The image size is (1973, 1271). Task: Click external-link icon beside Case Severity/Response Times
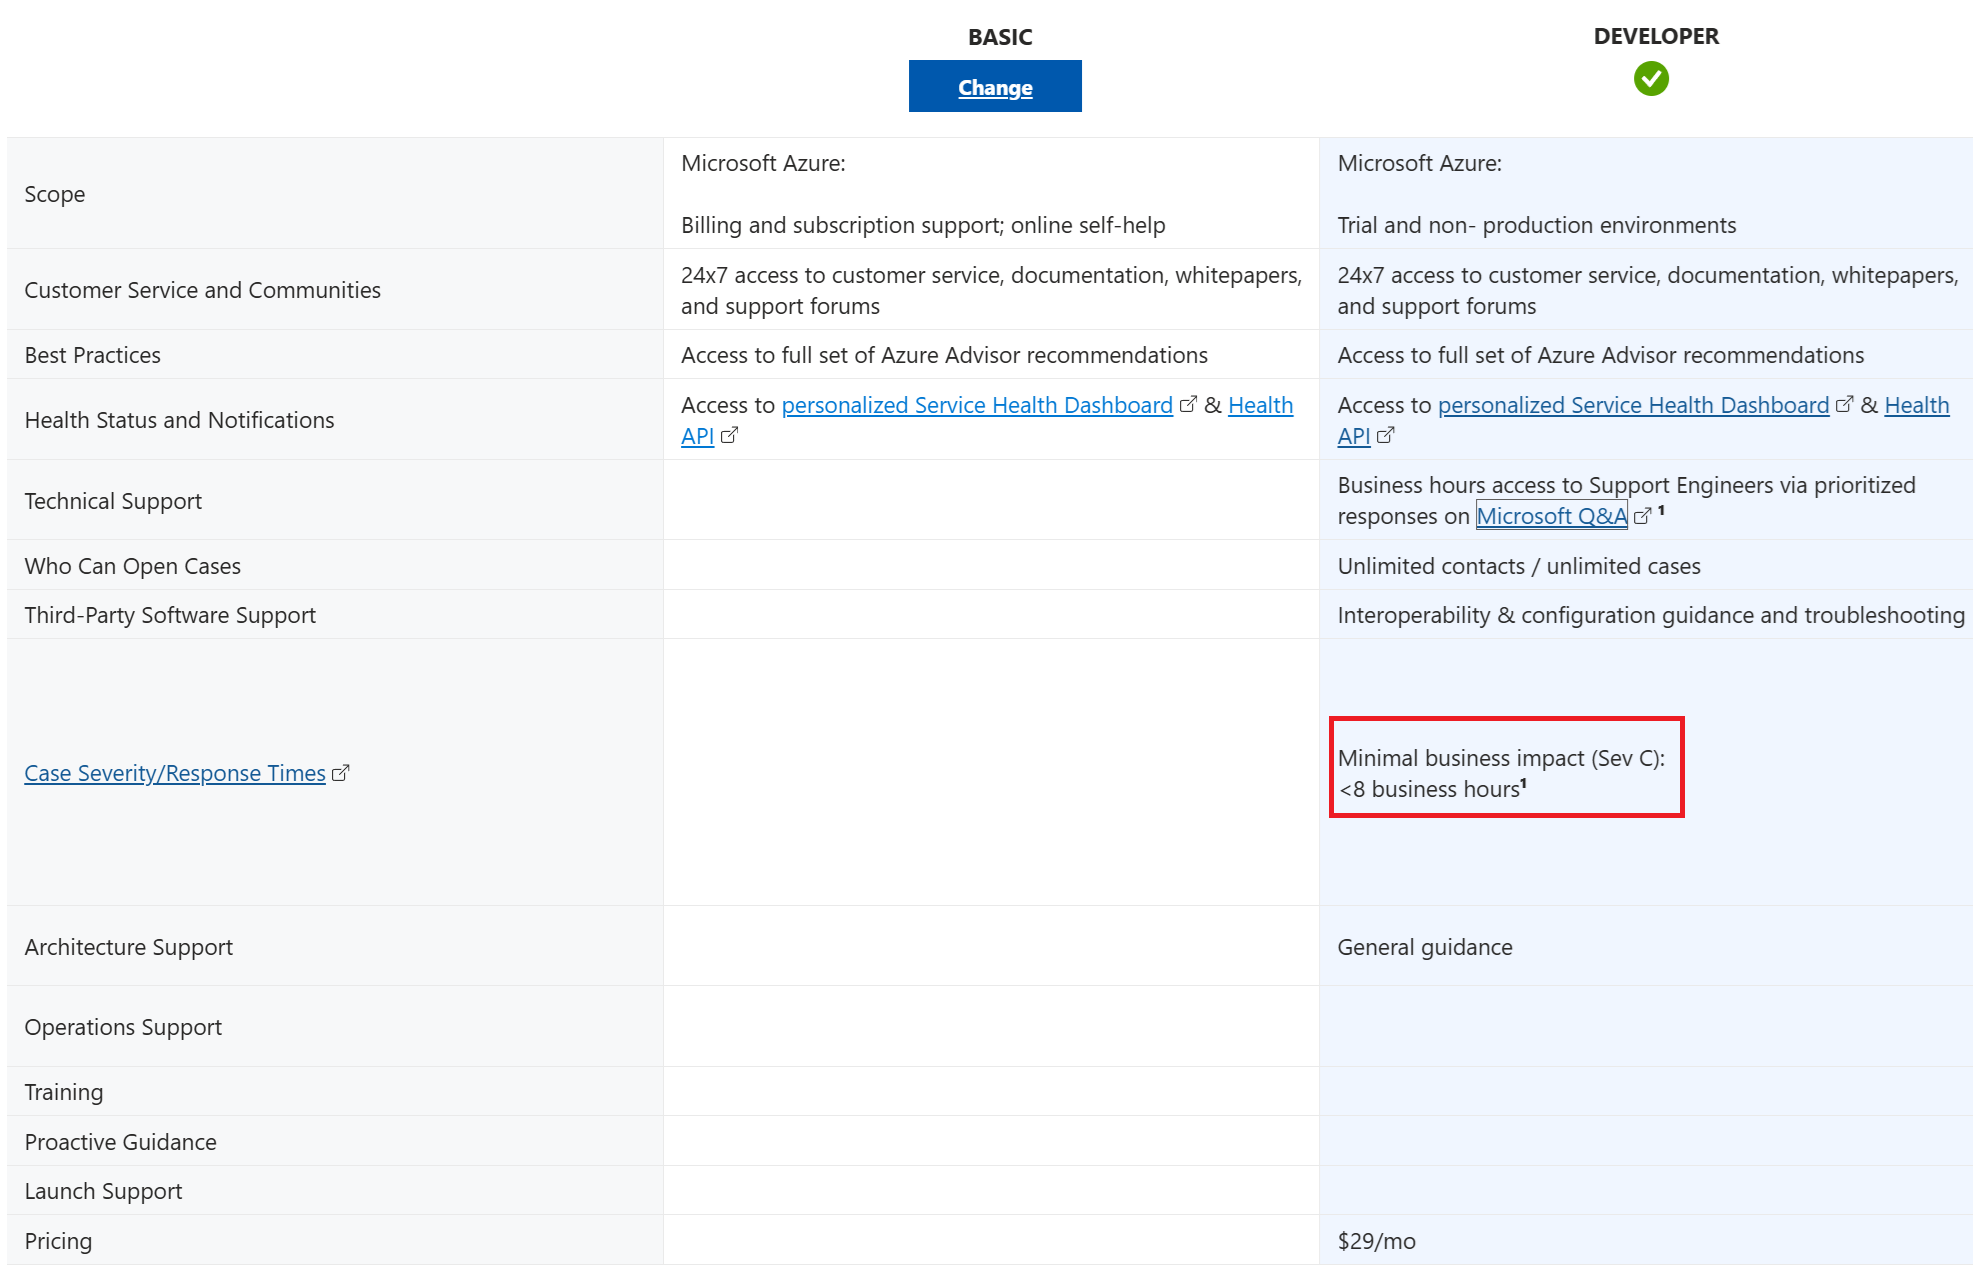coord(341,773)
